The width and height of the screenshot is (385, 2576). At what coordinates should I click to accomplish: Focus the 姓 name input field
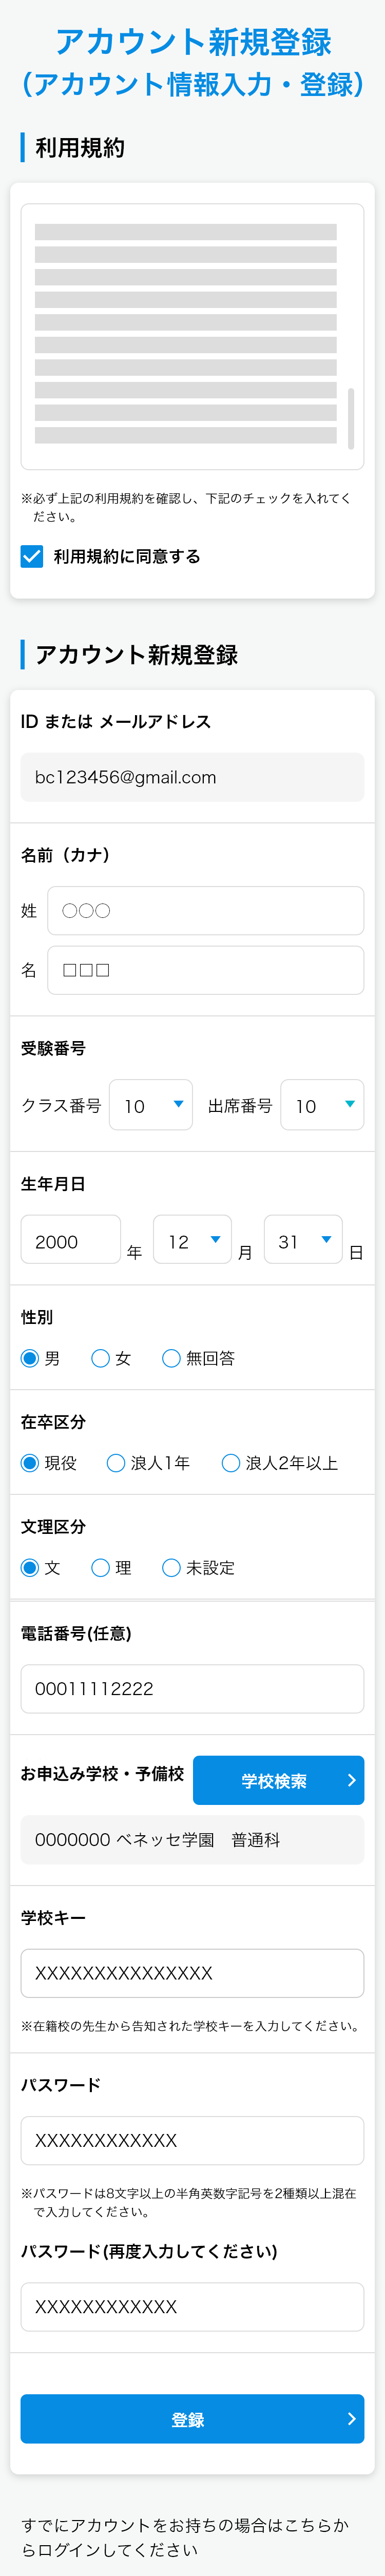[206, 910]
